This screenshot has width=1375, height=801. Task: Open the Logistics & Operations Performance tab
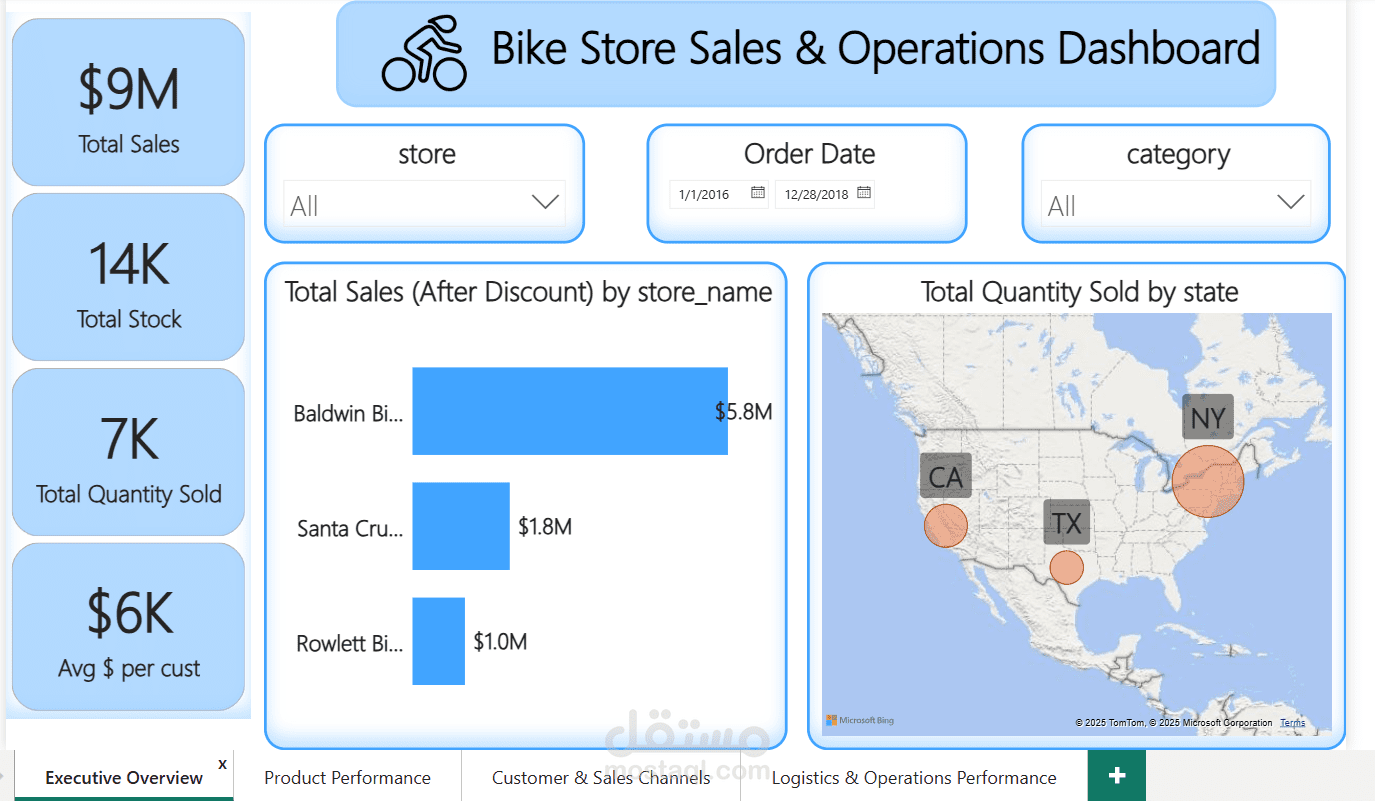point(913,777)
